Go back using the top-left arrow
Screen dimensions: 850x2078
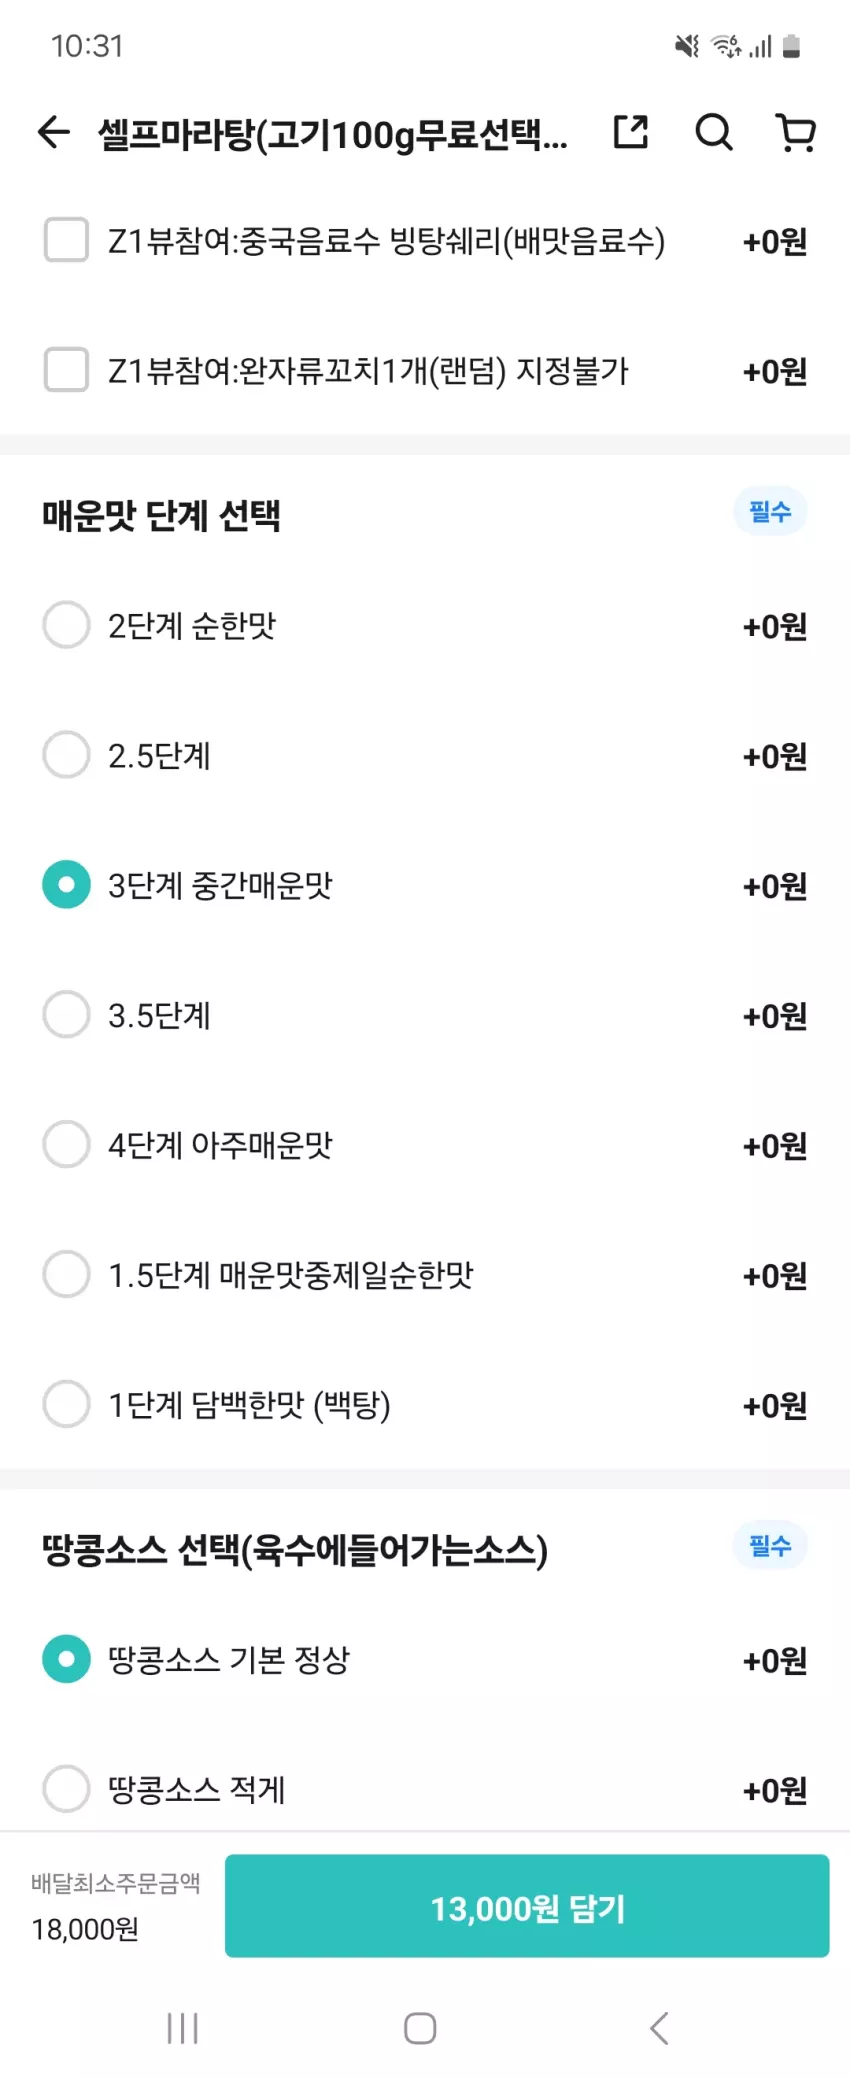54,132
